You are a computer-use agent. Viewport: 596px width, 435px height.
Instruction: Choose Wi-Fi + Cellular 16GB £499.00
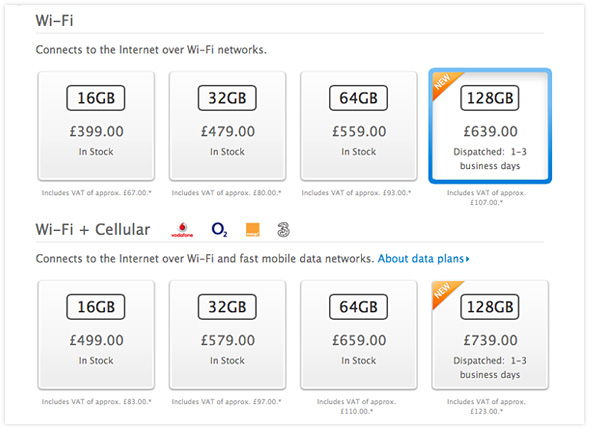click(x=96, y=335)
